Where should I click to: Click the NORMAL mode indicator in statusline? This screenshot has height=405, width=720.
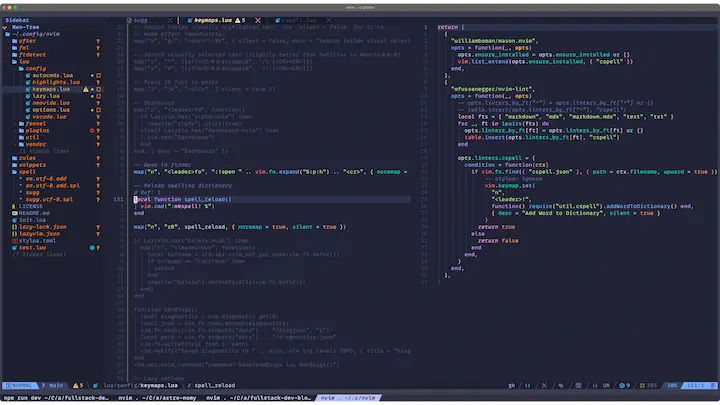20,385
